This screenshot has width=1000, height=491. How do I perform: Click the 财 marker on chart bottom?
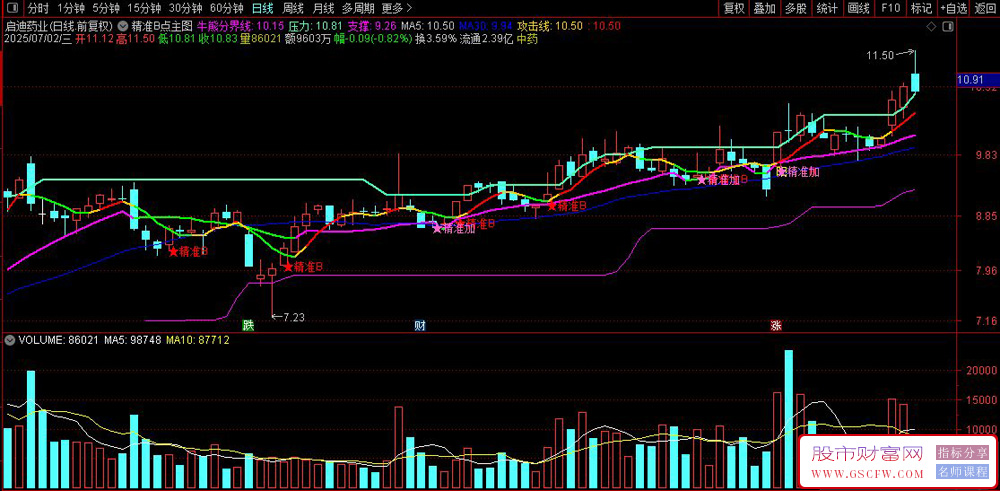[x=420, y=325]
